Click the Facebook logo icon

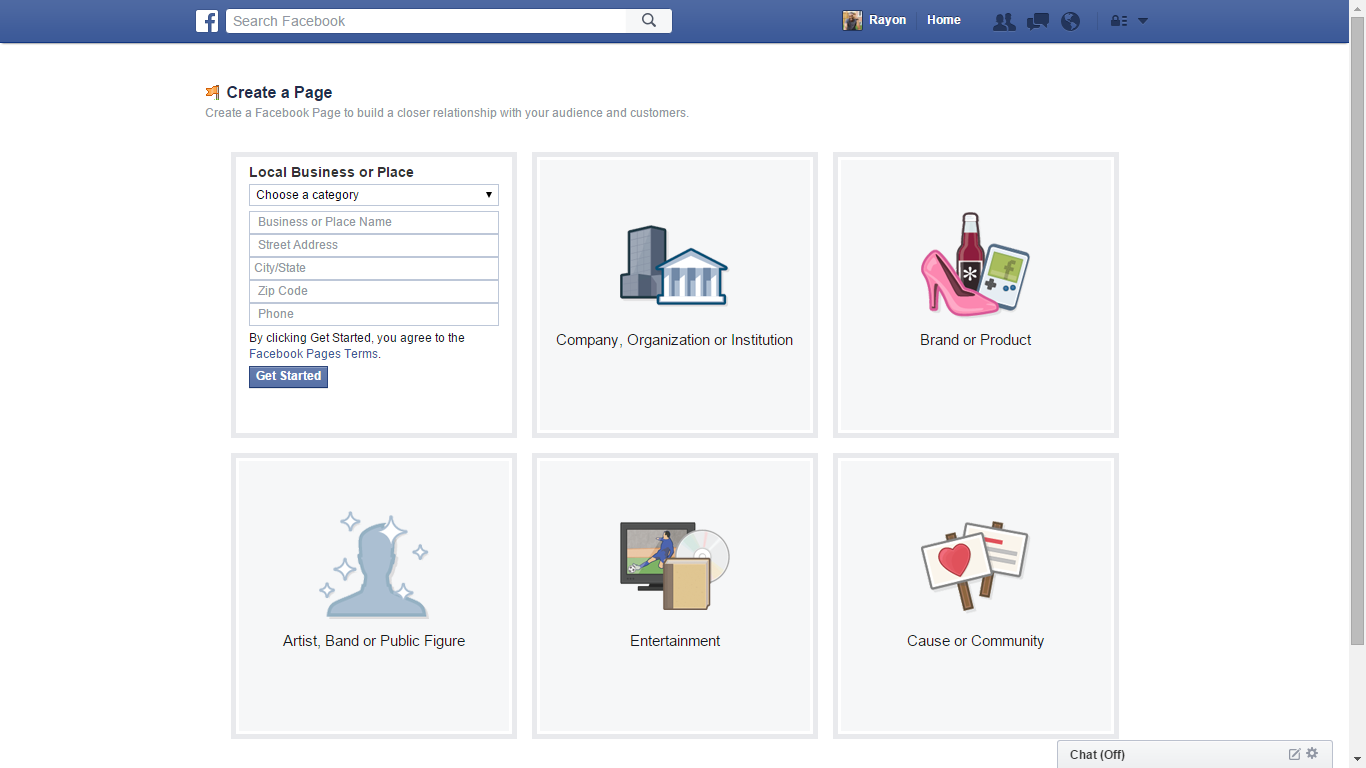pyautogui.click(x=207, y=21)
